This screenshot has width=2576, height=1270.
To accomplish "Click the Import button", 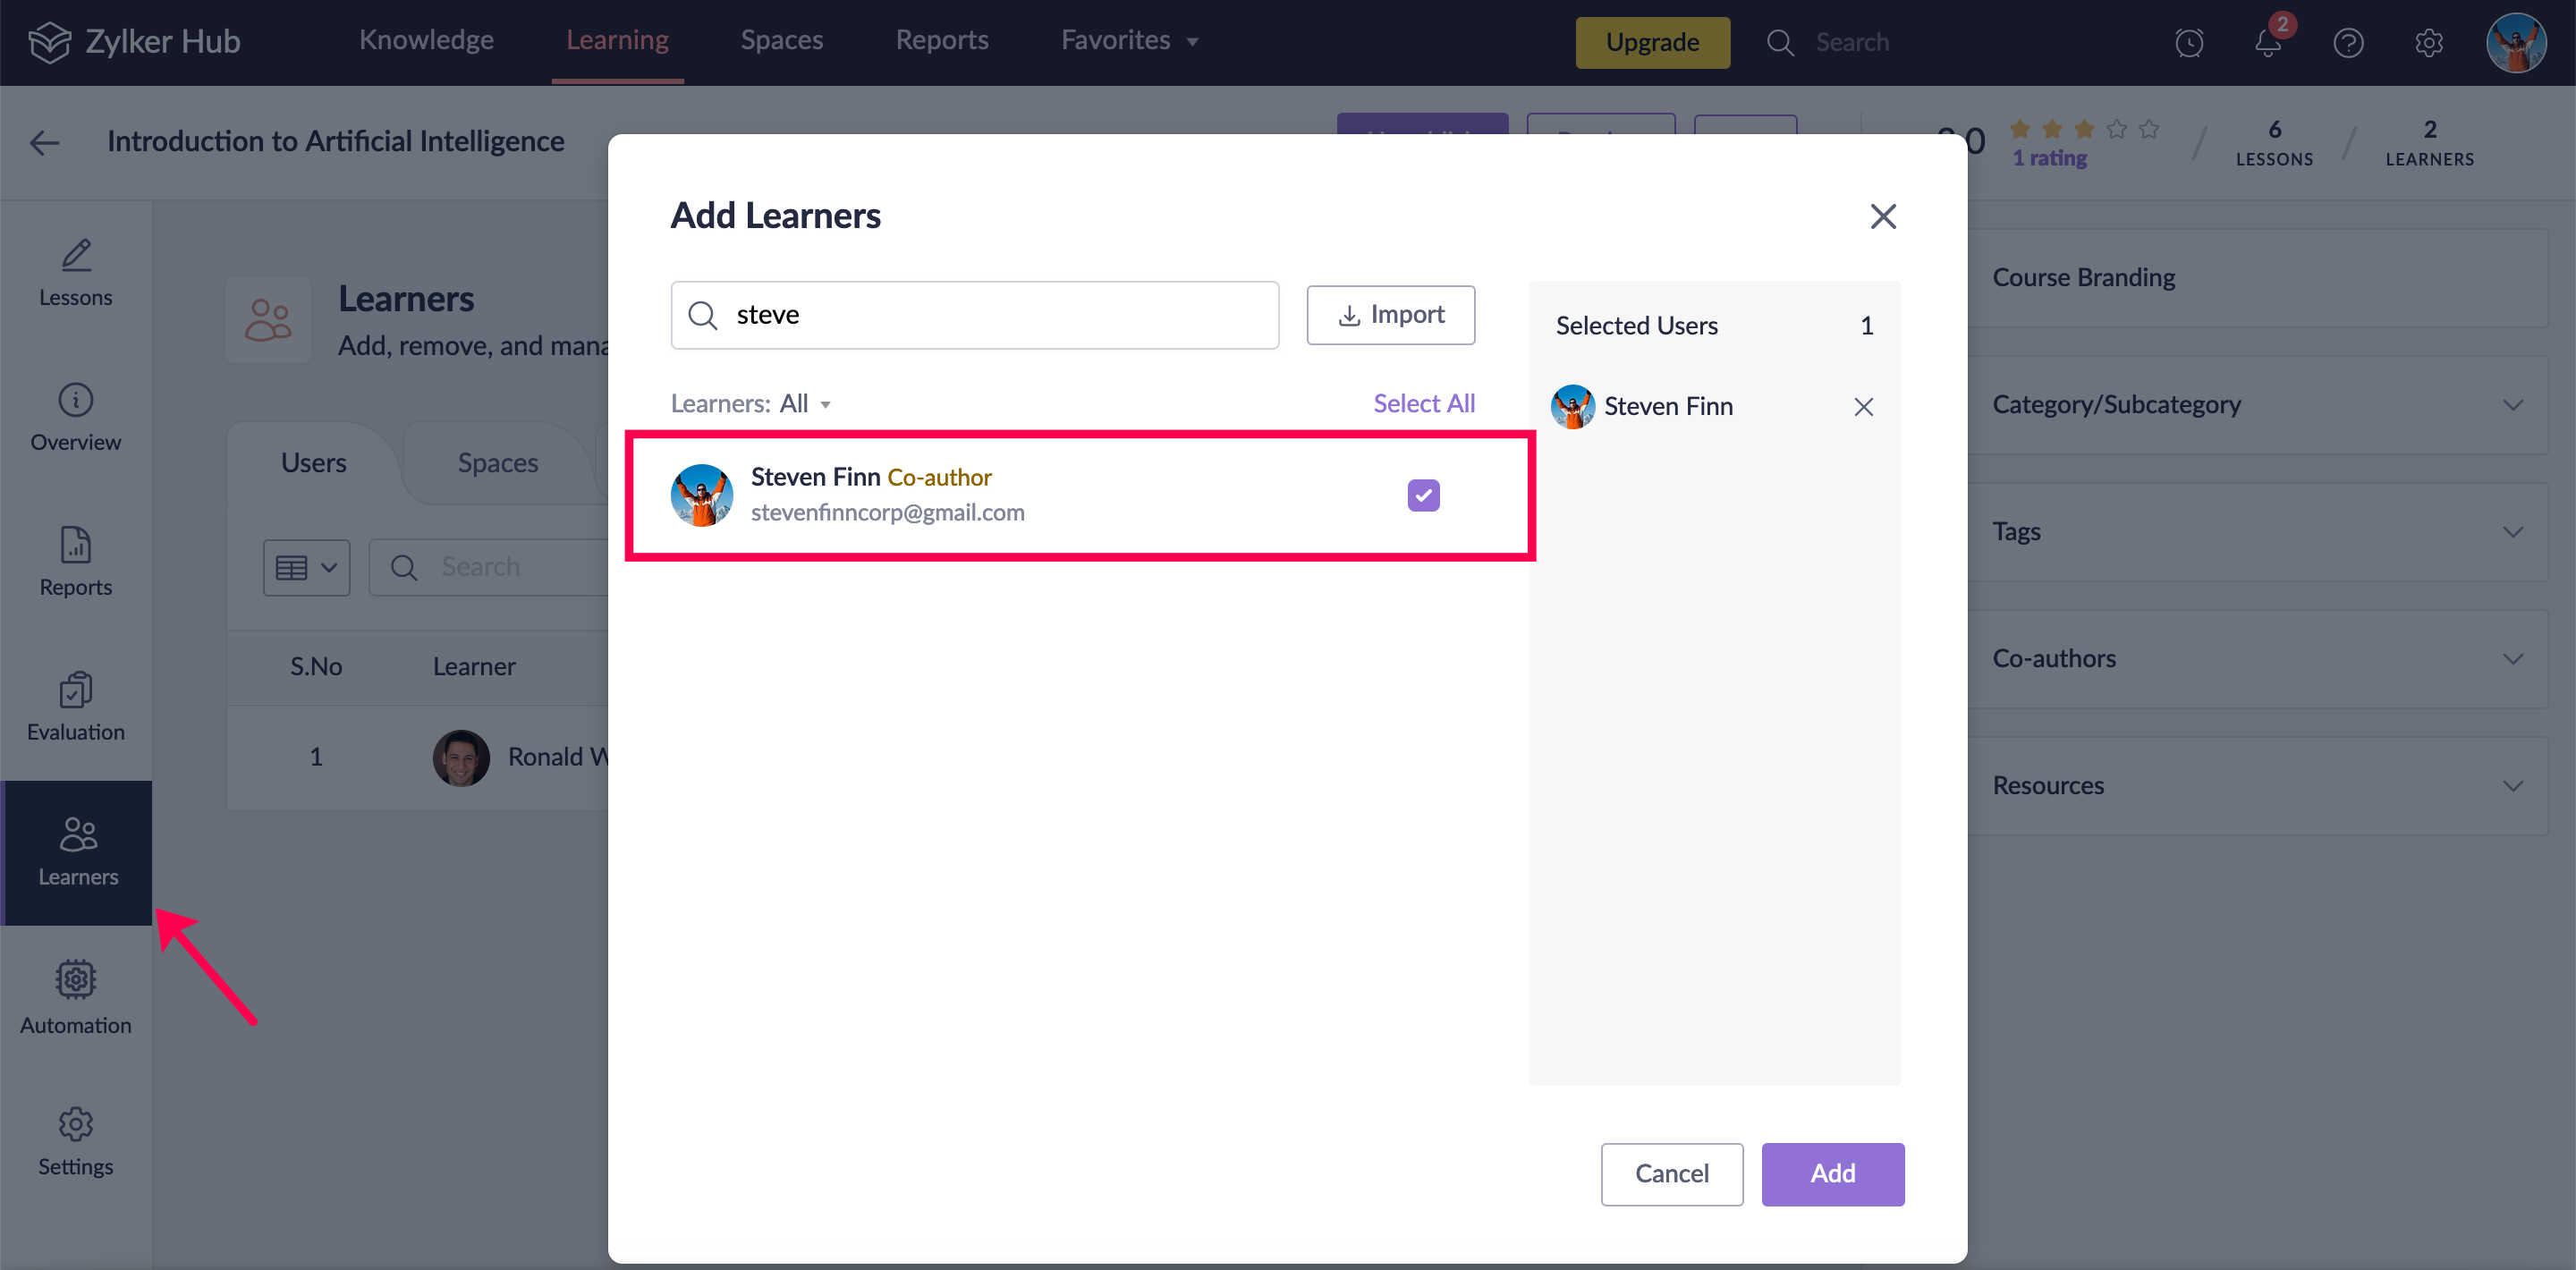I will pyautogui.click(x=1390, y=315).
